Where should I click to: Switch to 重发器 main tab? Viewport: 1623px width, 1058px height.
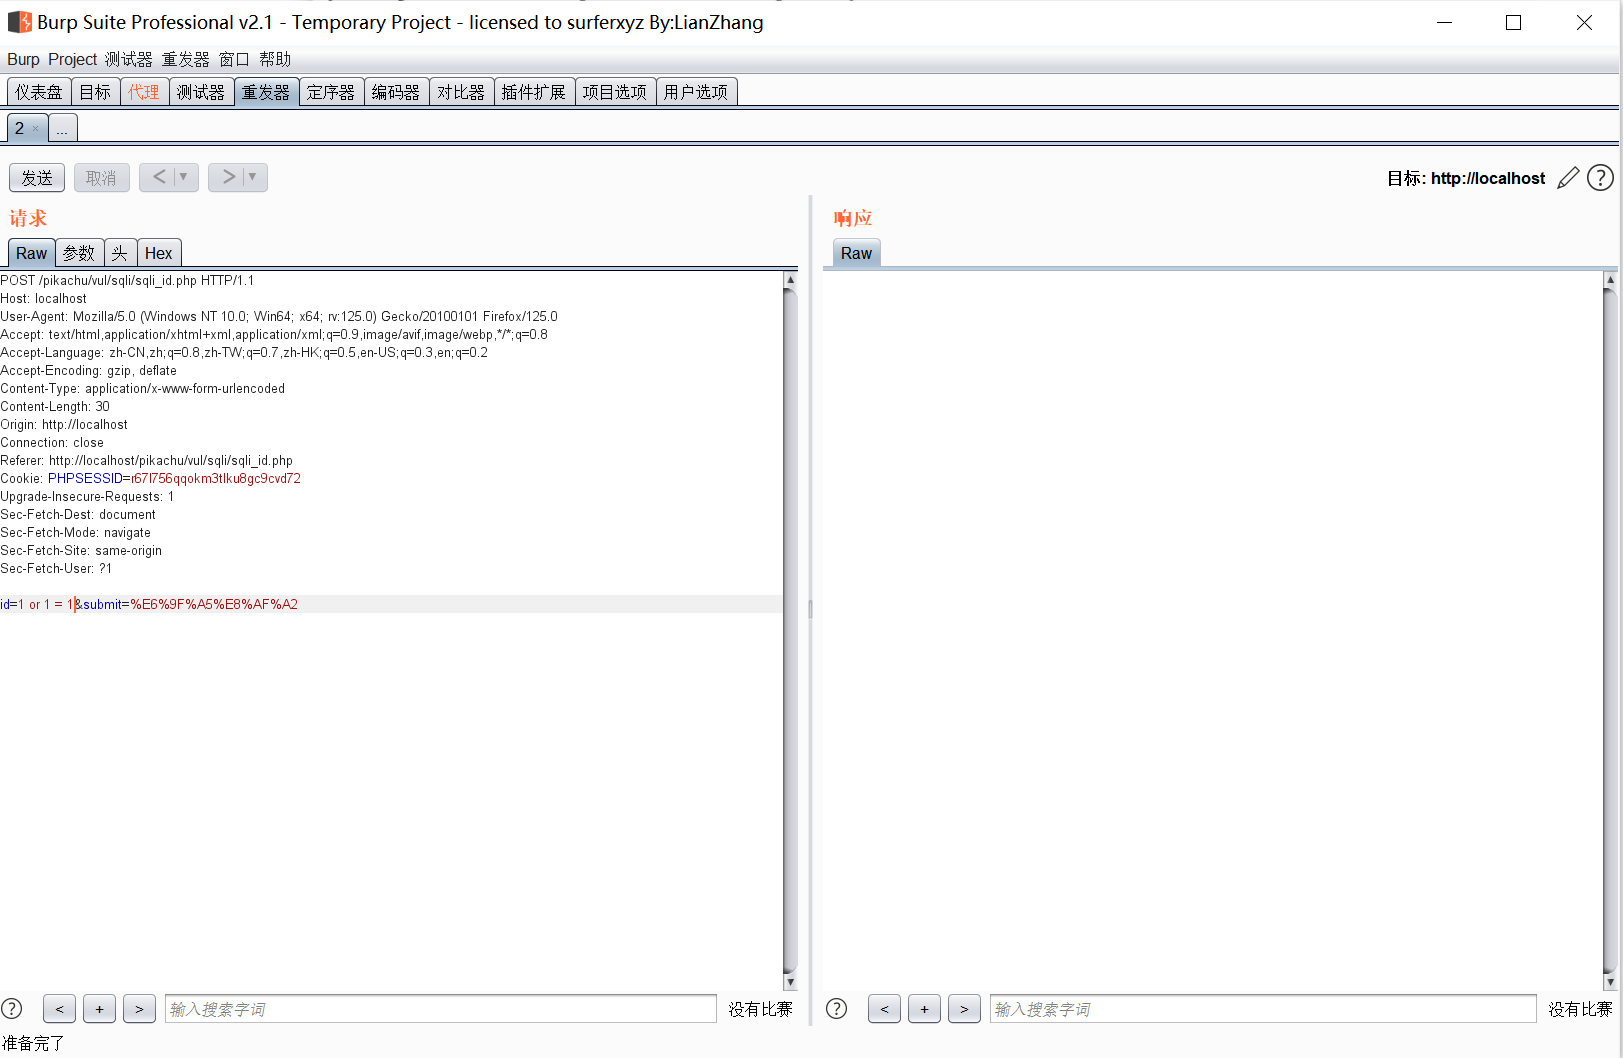[x=266, y=92]
